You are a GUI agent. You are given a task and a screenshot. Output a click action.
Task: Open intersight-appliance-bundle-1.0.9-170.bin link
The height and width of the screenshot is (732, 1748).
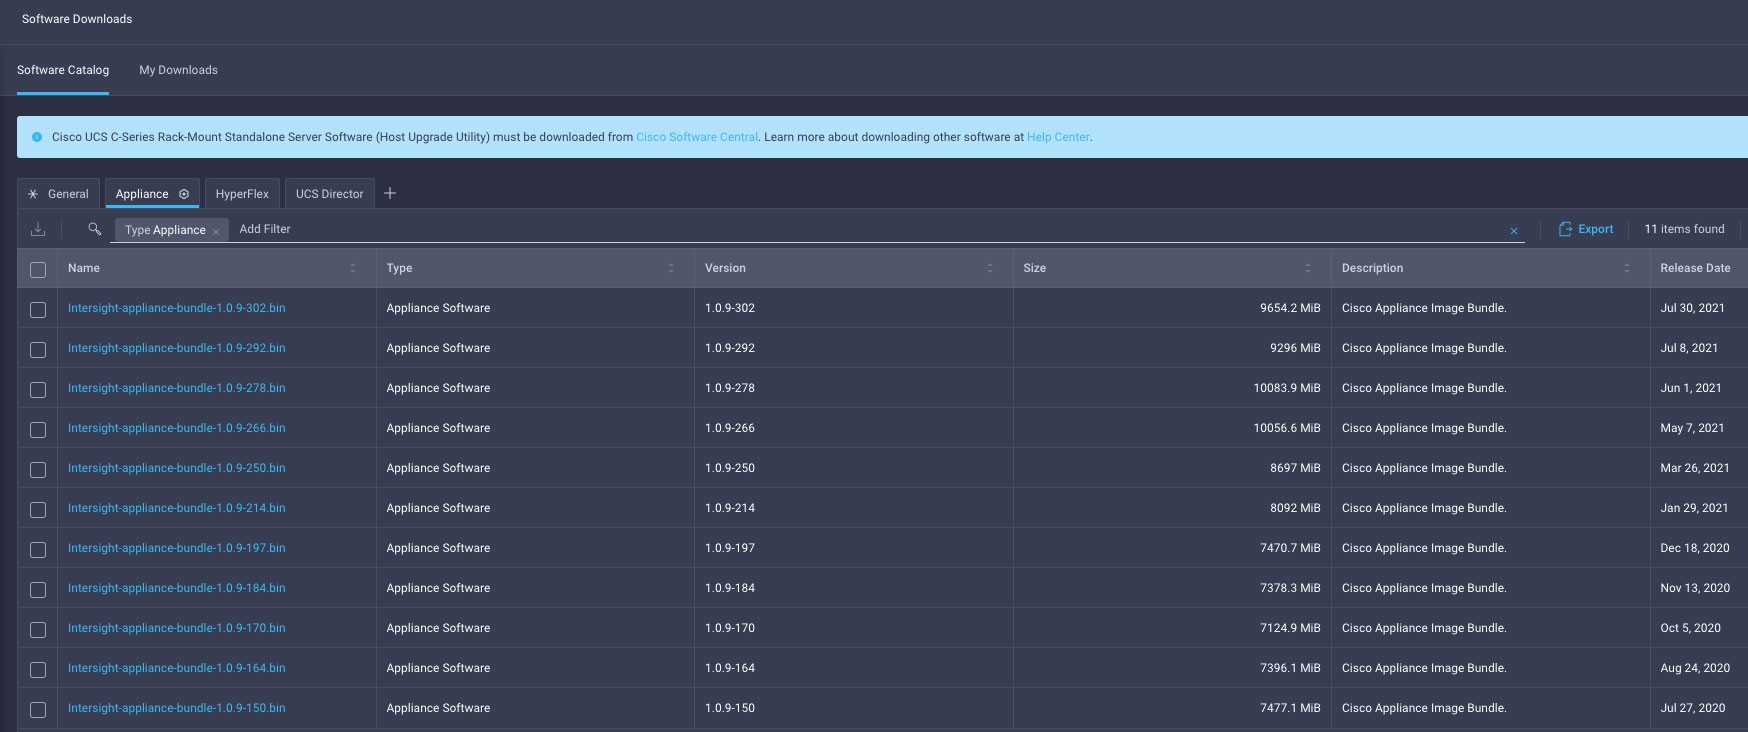[177, 628]
